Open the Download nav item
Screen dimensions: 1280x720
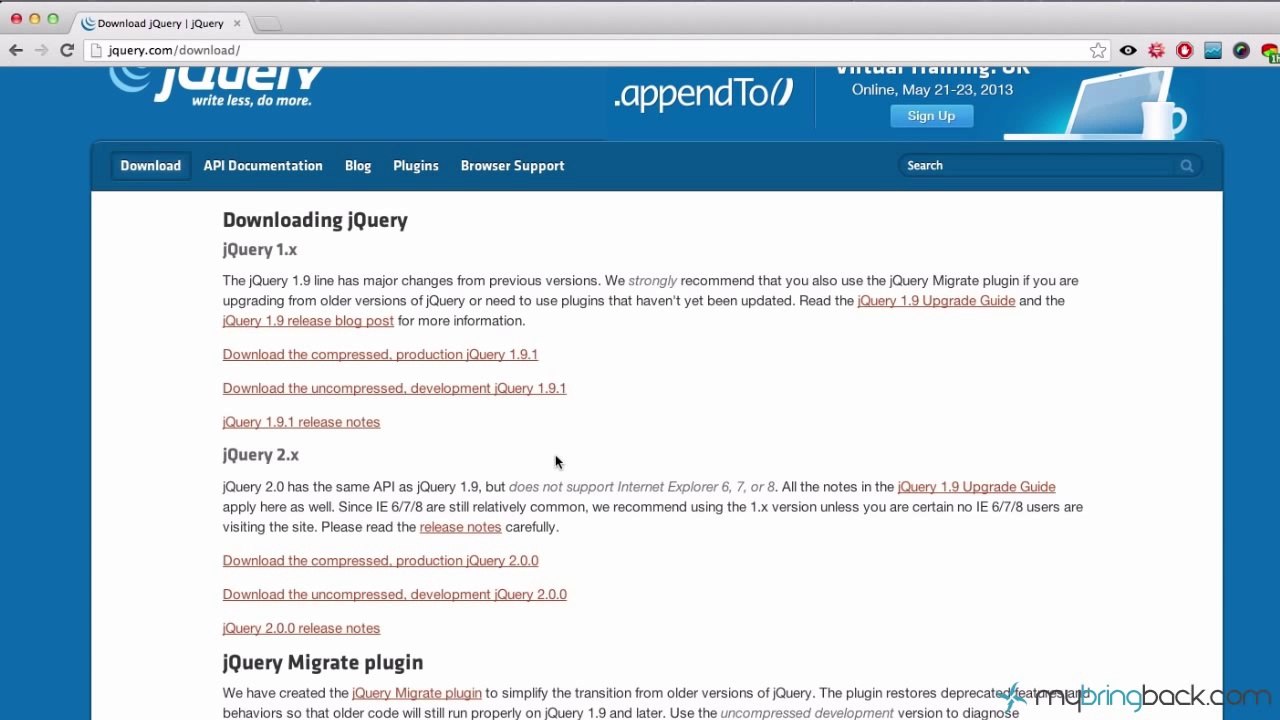tap(151, 166)
